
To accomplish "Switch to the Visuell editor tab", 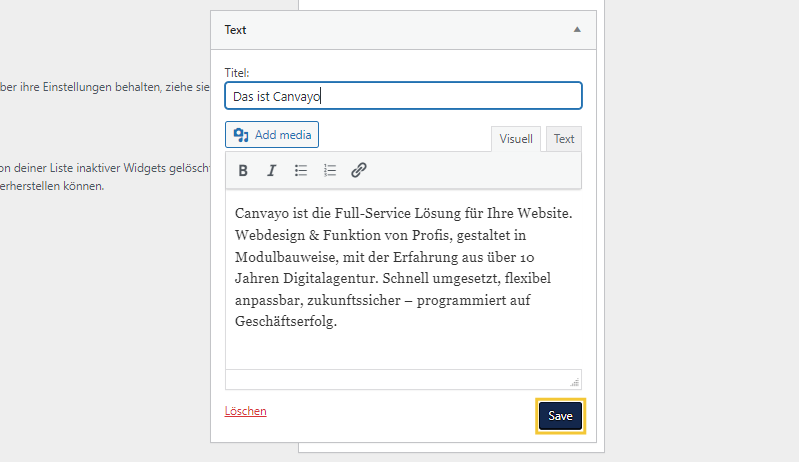I will point(516,139).
